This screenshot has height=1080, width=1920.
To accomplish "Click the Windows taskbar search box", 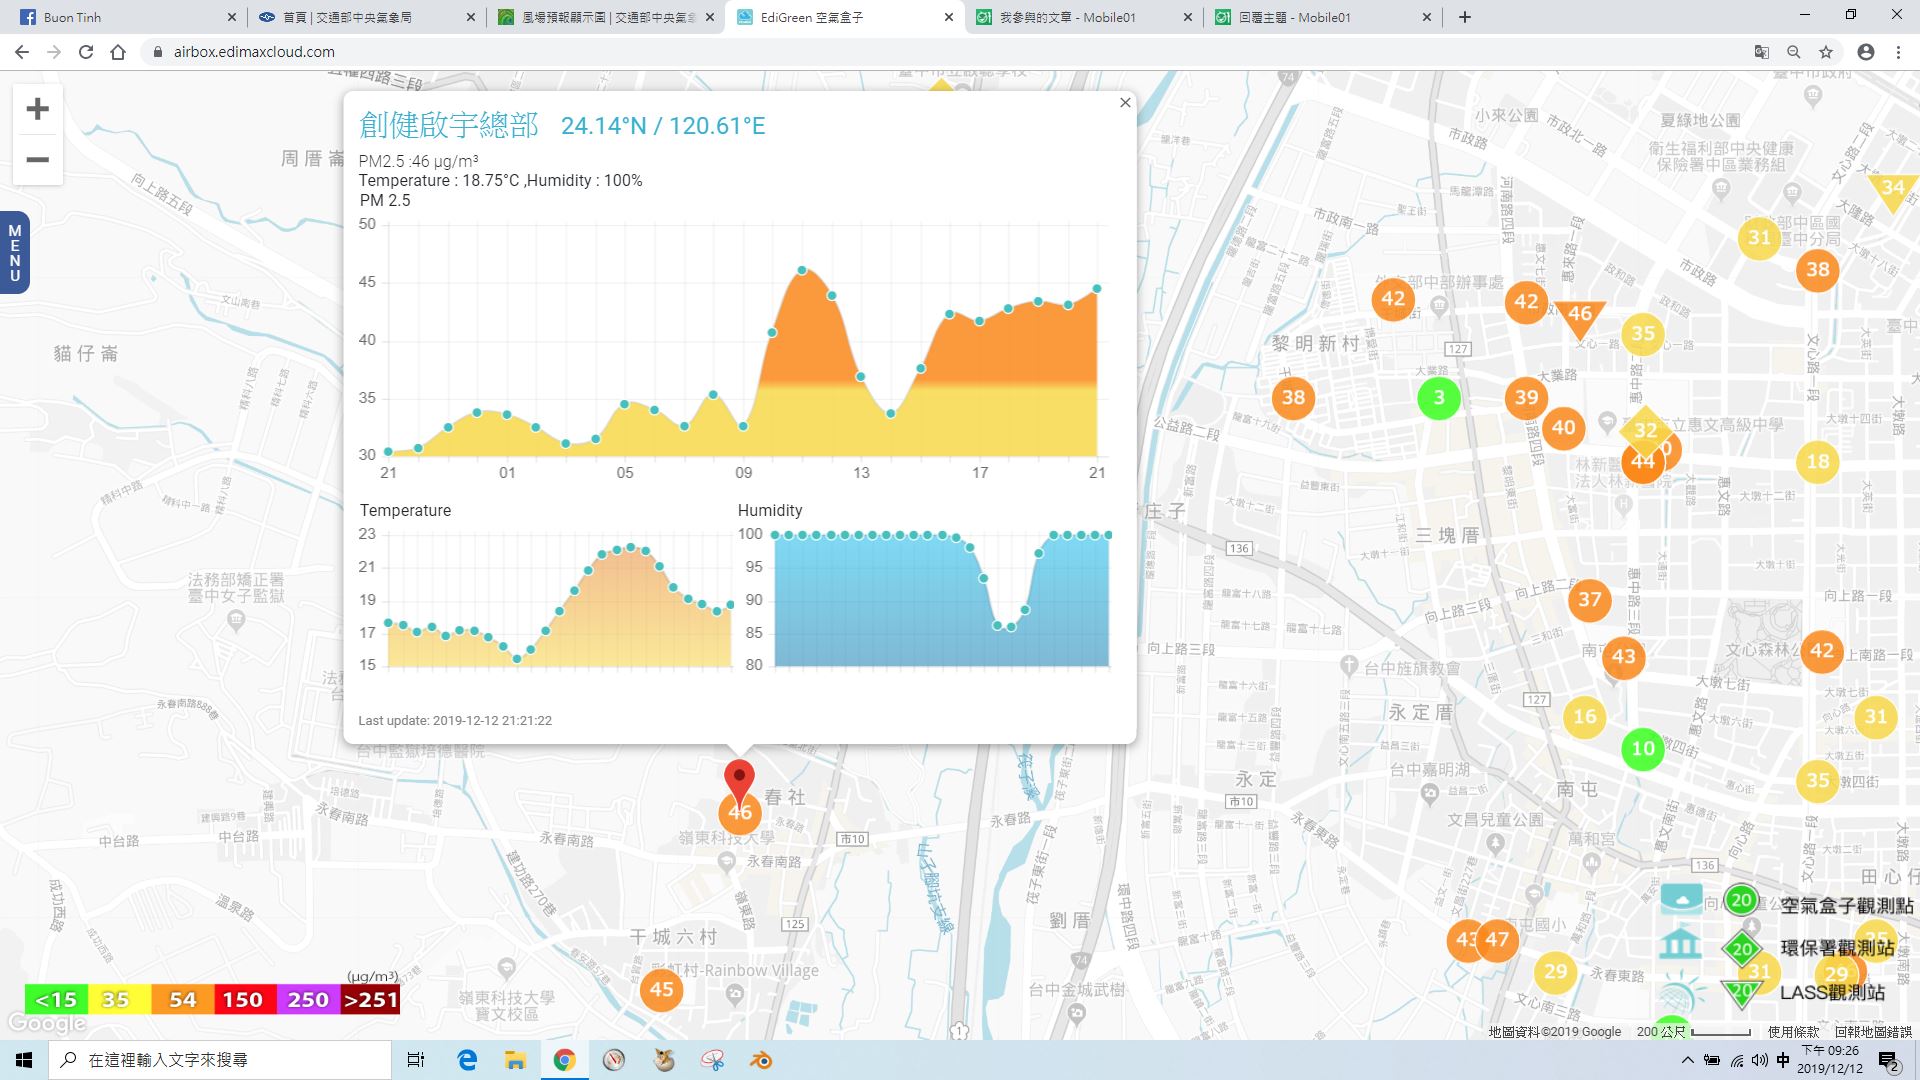I will coord(221,1060).
